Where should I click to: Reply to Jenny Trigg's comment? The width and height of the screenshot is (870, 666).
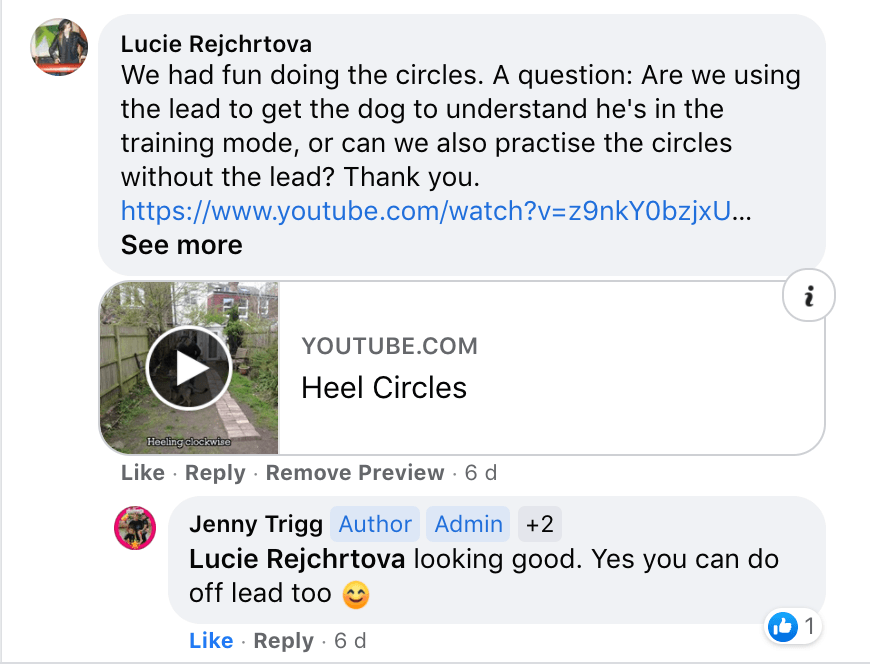tap(284, 640)
